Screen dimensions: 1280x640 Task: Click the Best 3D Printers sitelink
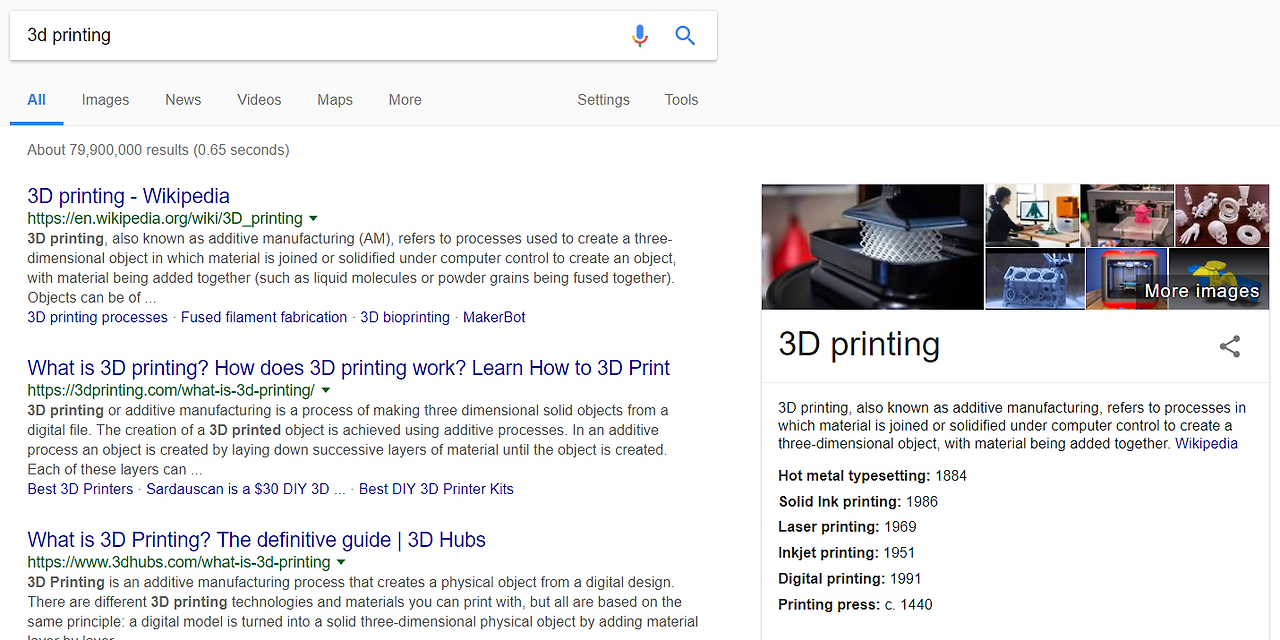click(80, 489)
